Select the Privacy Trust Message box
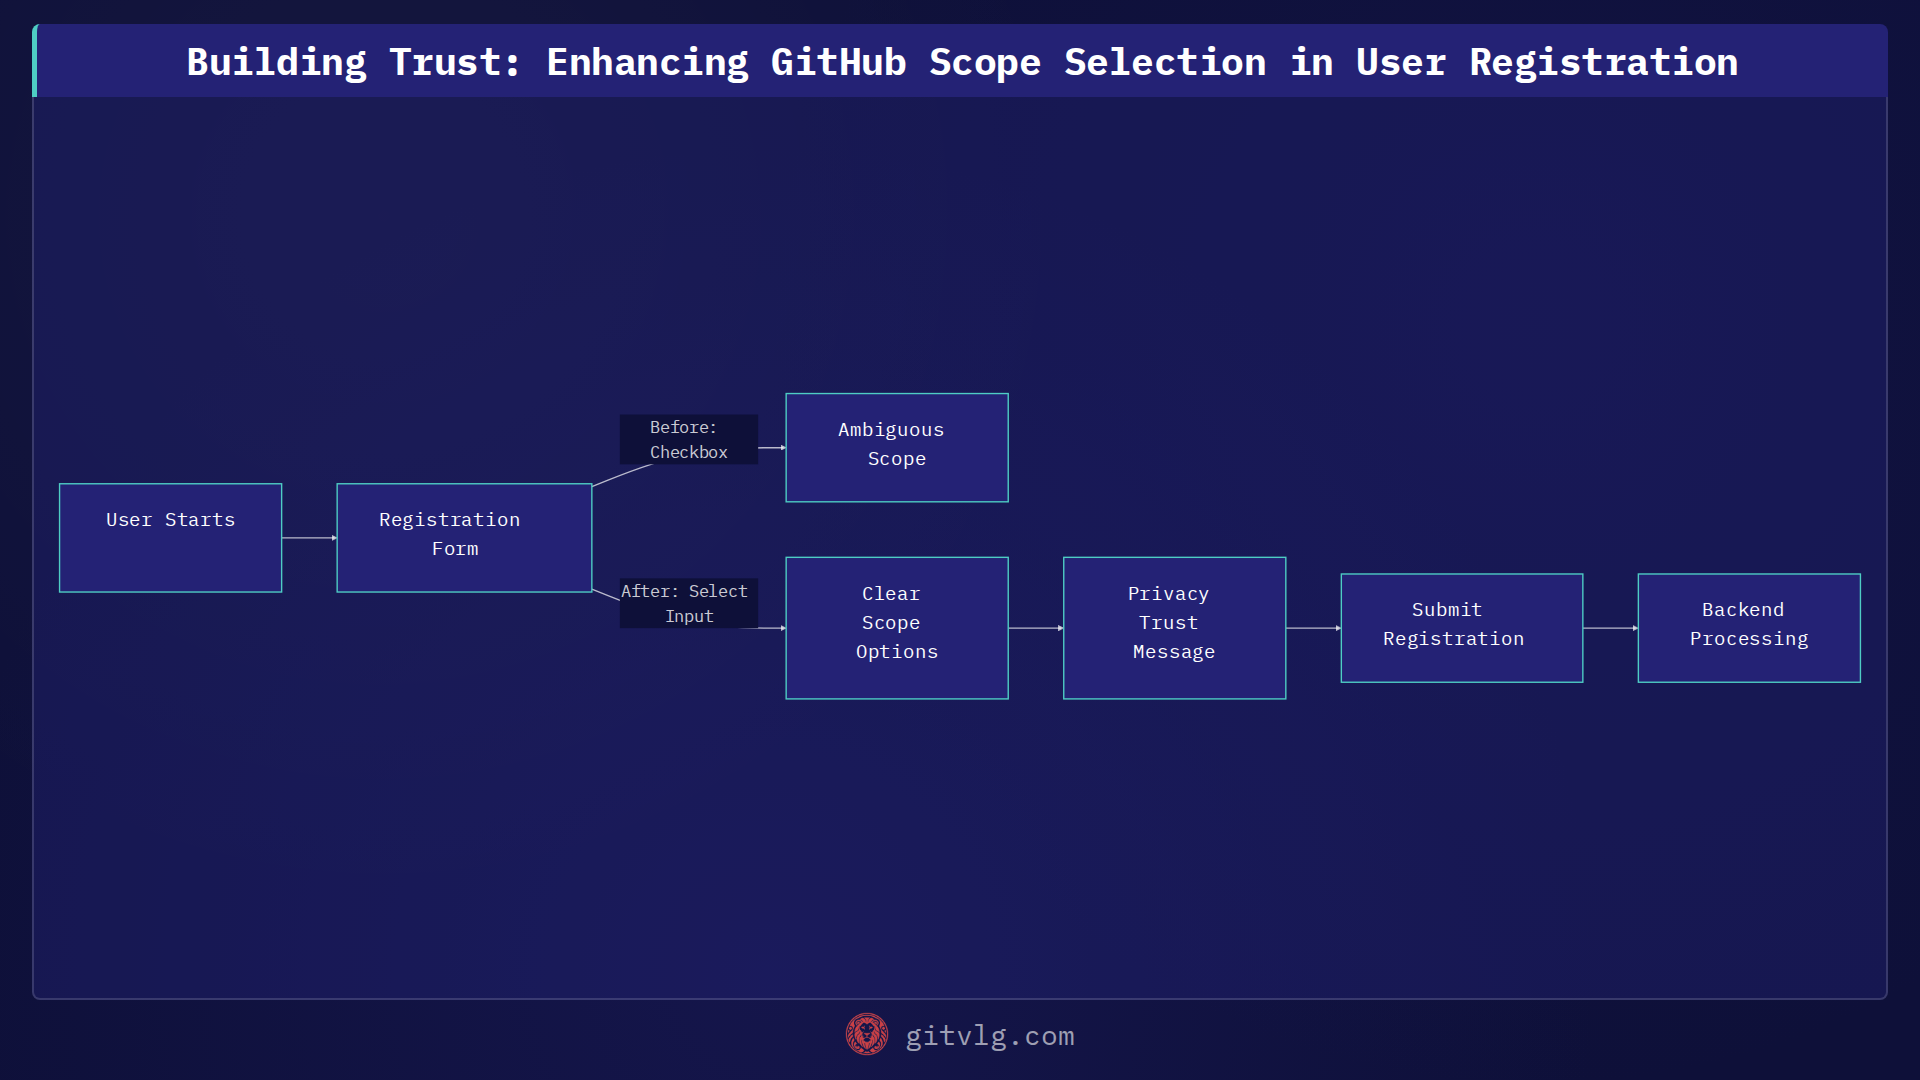1920x1080 pixels. click(x=1174, y=628)
